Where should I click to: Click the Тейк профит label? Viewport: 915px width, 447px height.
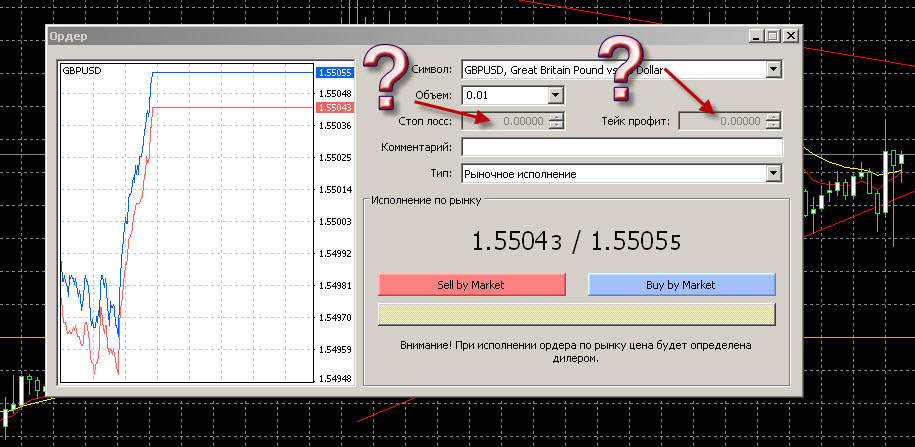636,121
